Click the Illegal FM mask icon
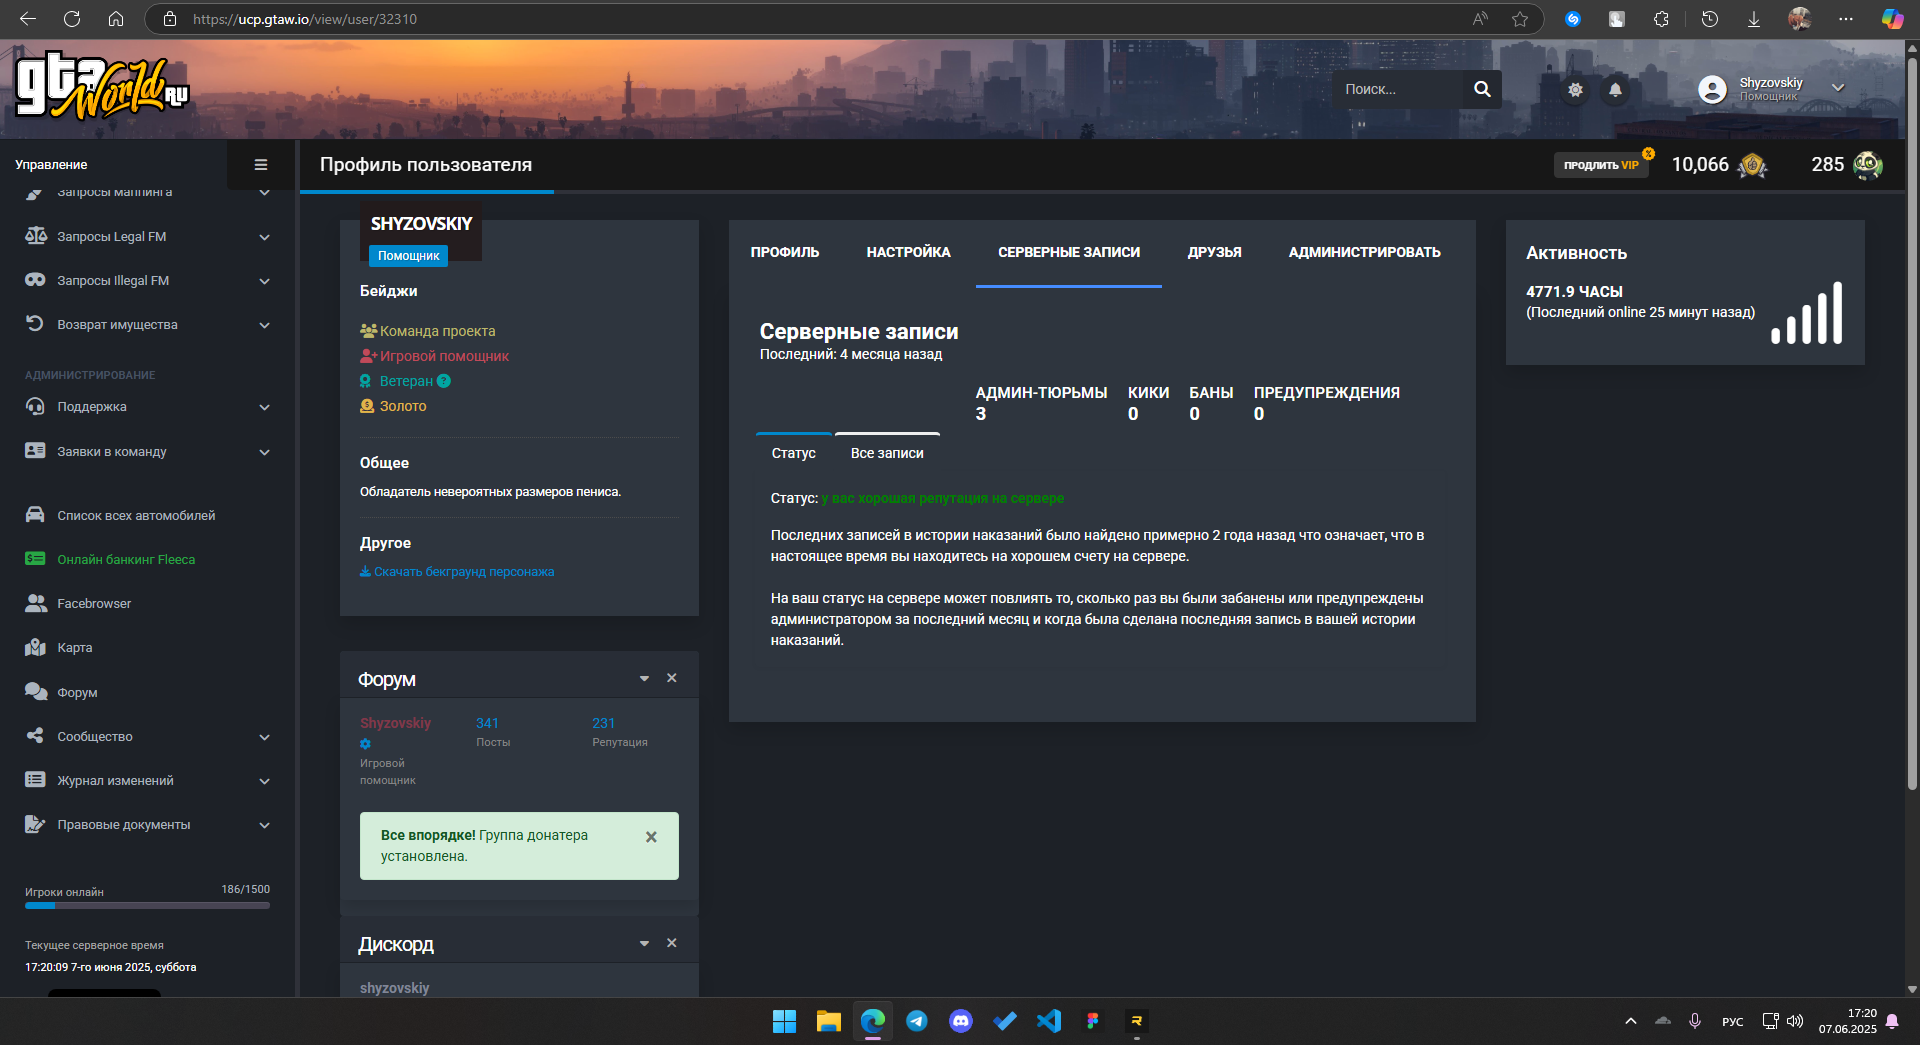1920x1045 pixels. coord(35,280)
